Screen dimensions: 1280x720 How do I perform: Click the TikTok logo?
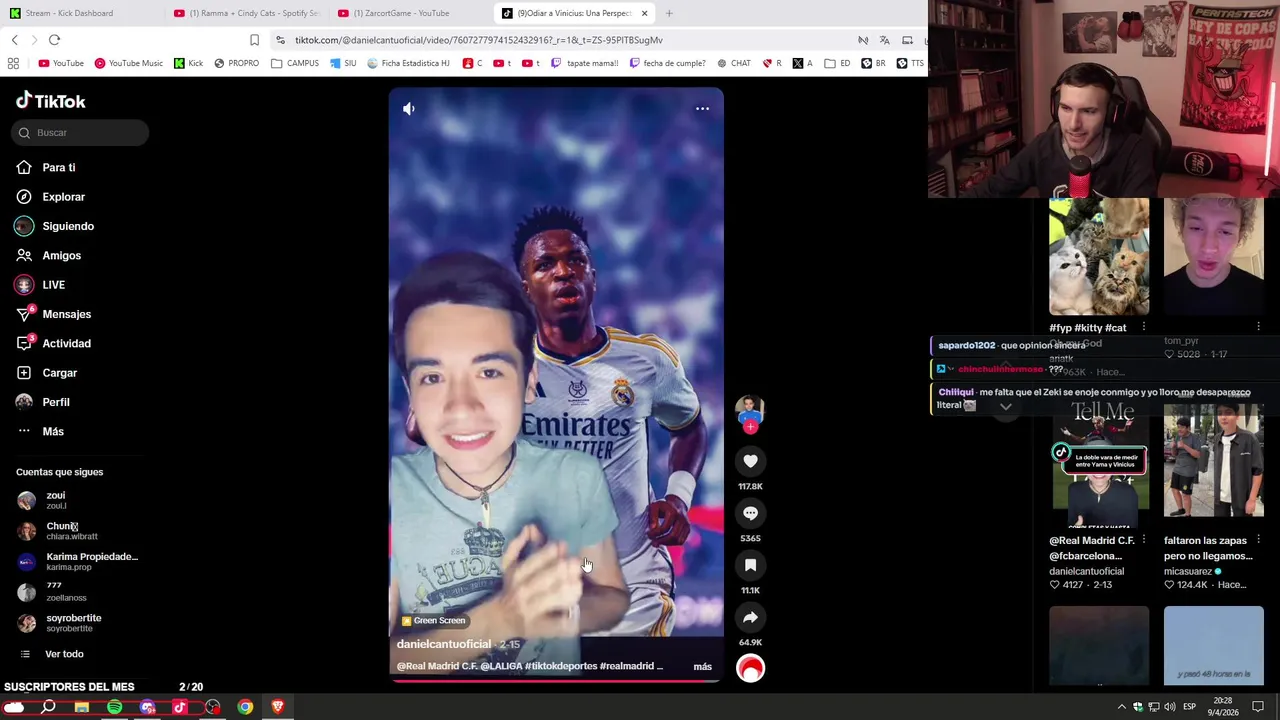click(51, 101)
